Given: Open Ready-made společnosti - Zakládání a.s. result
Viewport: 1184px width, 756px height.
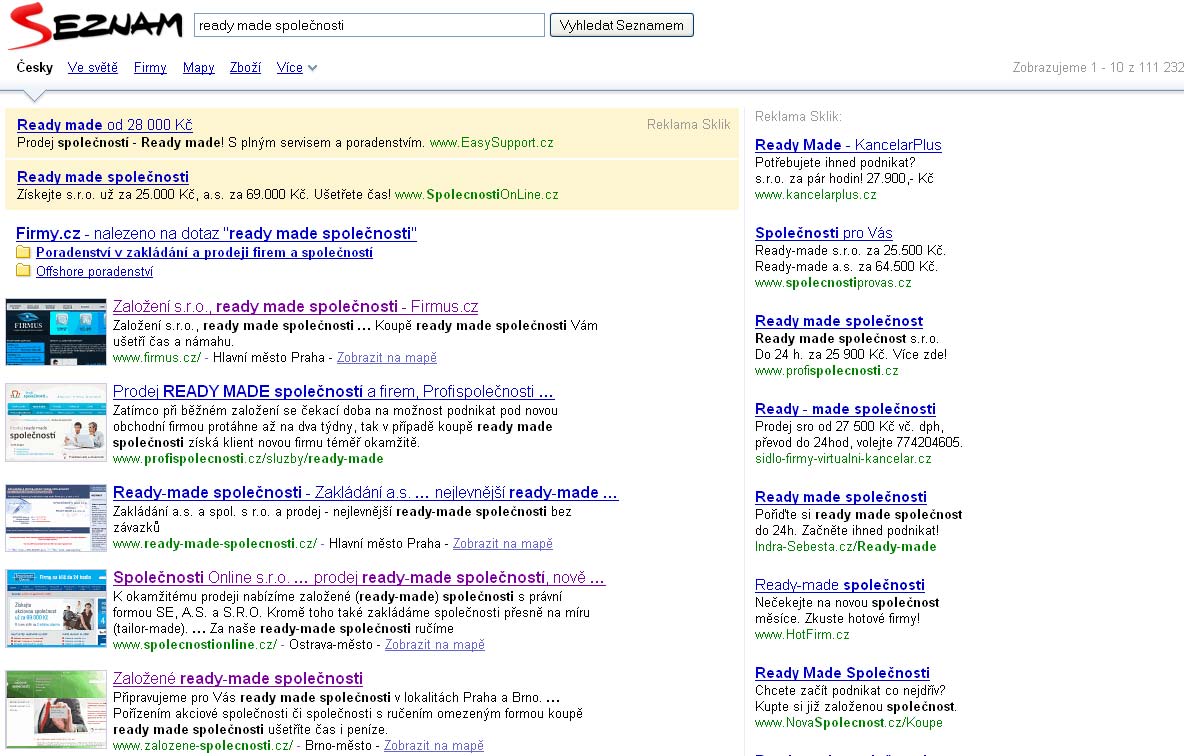Looking at the screenshot, I should coord(365,492).
